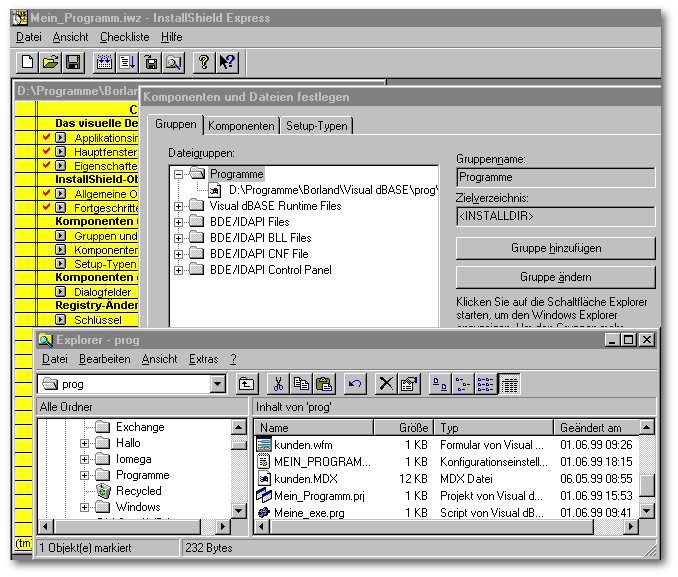Toggle the Allgemeine Optionen checklist checkmark

pyautogui.click(x=46, y=193)
